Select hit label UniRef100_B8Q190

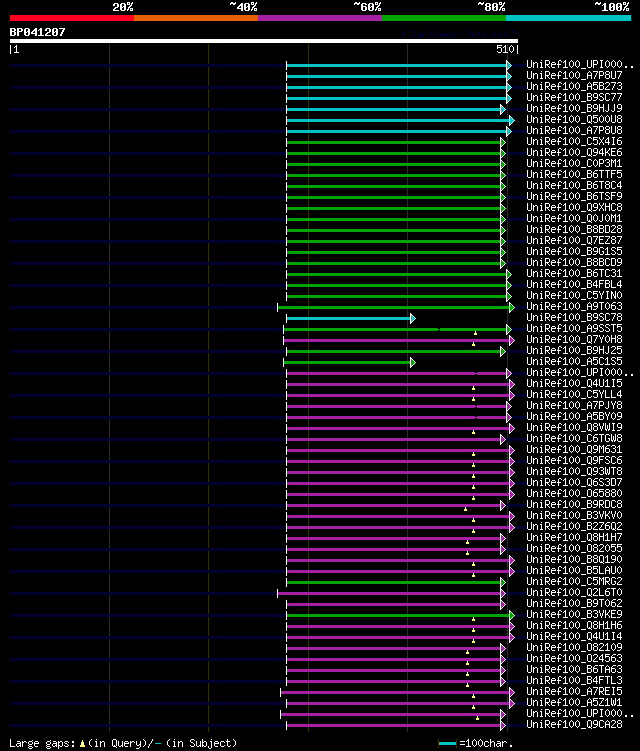(574, 560)
